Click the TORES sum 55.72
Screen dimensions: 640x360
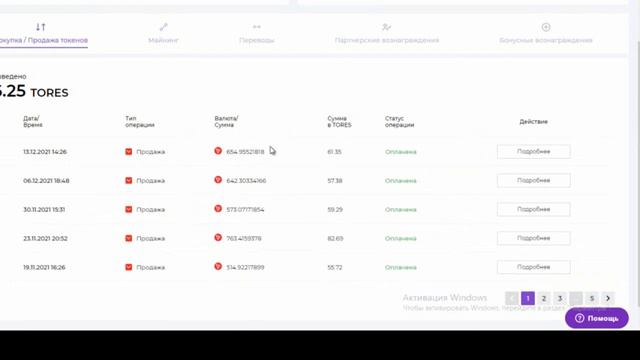(x=335, y=267)
